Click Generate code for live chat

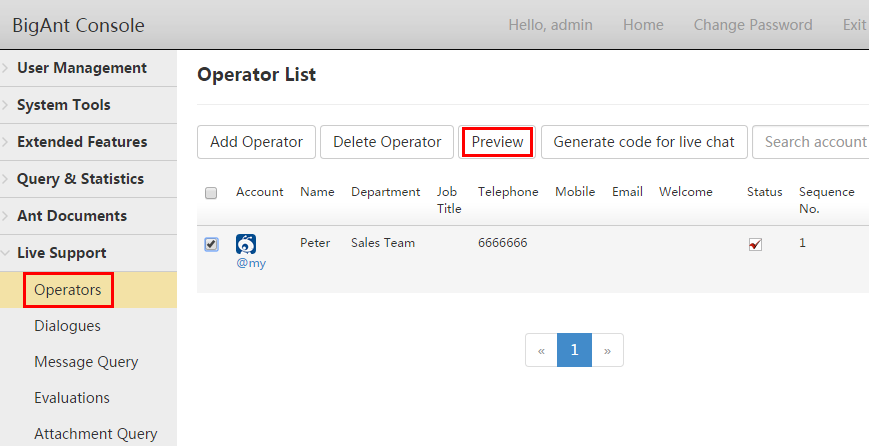coord(644,142)
